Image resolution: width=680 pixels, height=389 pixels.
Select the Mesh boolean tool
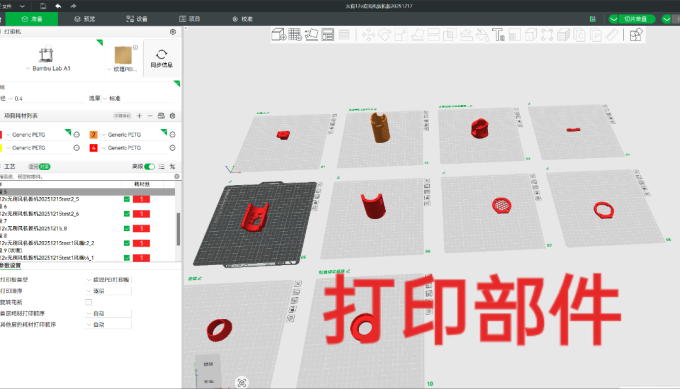coord(450,35)
